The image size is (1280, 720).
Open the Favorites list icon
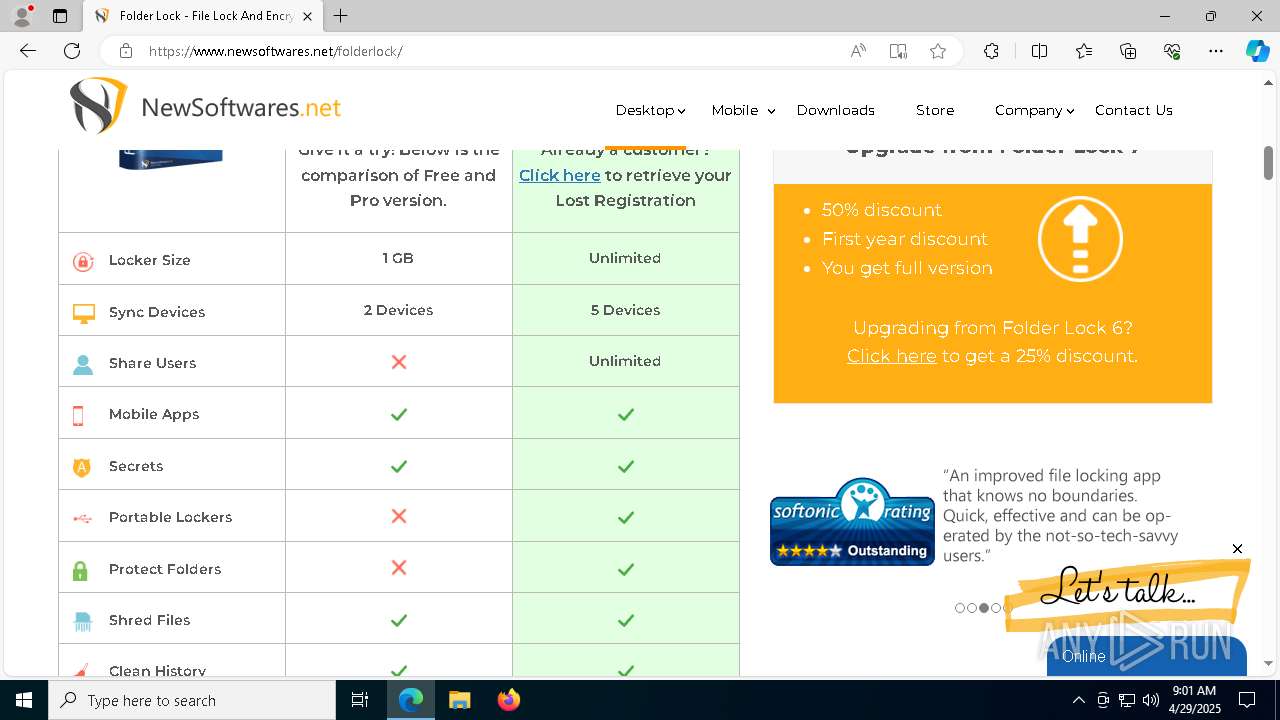coord(1084,51)
